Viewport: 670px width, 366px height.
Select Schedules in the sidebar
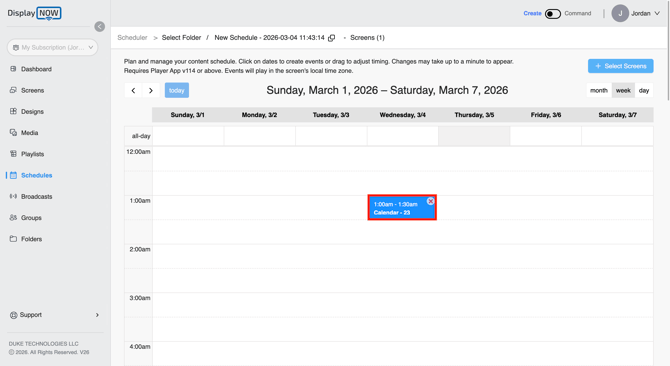(36, 176)
